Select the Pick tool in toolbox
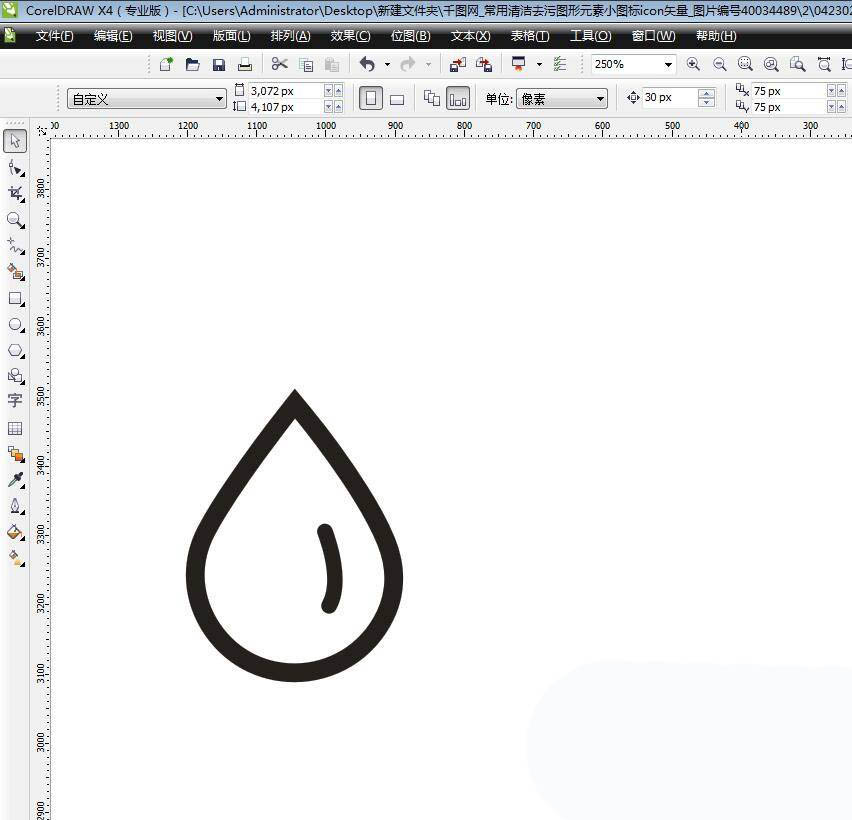The height and width of the screenshot is (820, 852). pyautogui.click(x=15, y=141)
